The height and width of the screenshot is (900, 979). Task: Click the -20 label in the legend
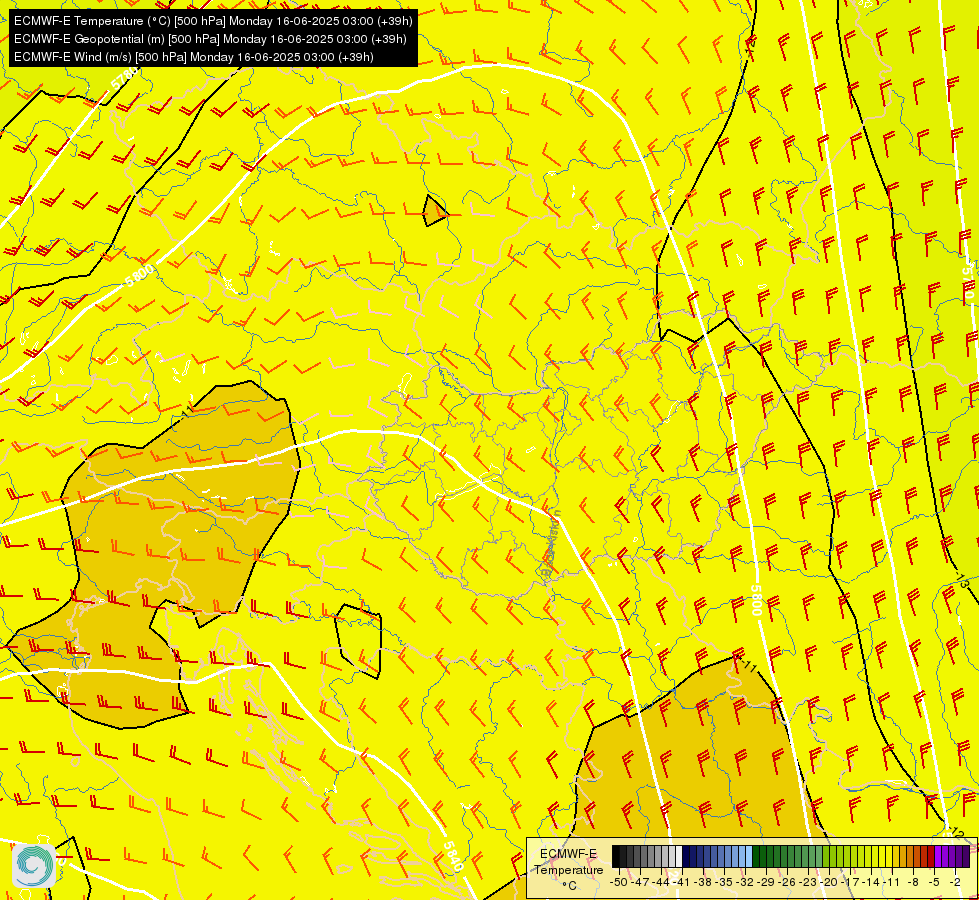click(x=830, y=882)
